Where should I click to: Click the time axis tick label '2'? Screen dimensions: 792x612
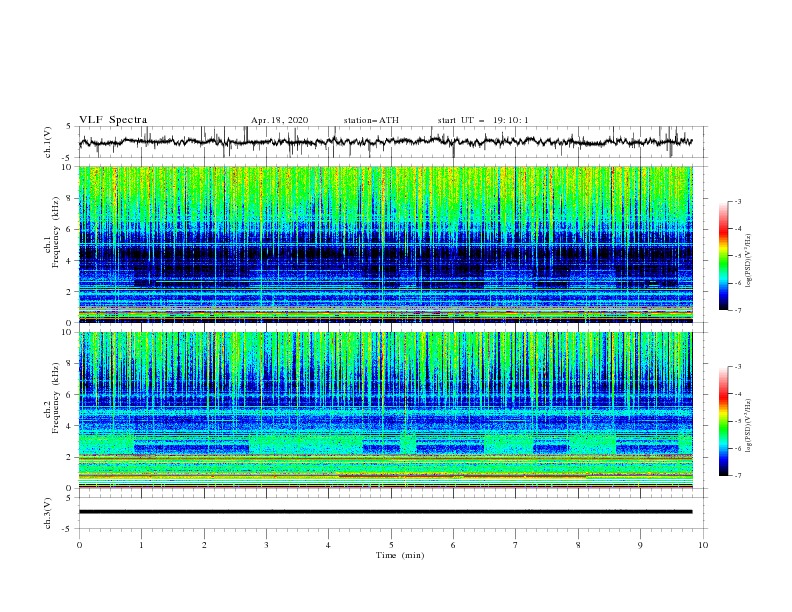coord(204,545)
